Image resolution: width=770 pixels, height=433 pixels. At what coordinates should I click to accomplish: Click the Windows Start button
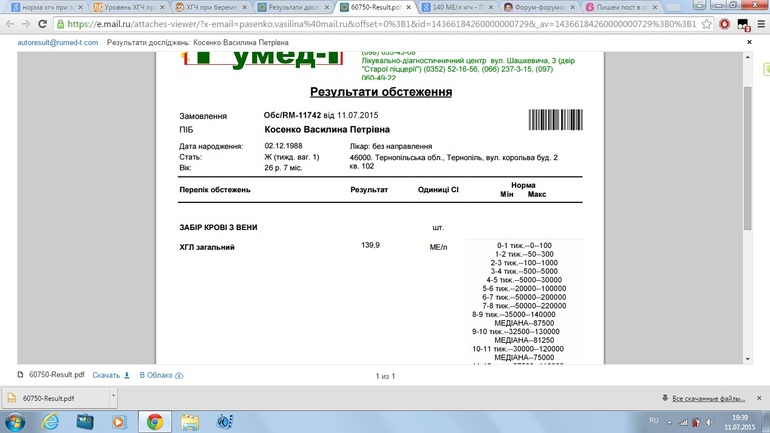tap(15, 422)
